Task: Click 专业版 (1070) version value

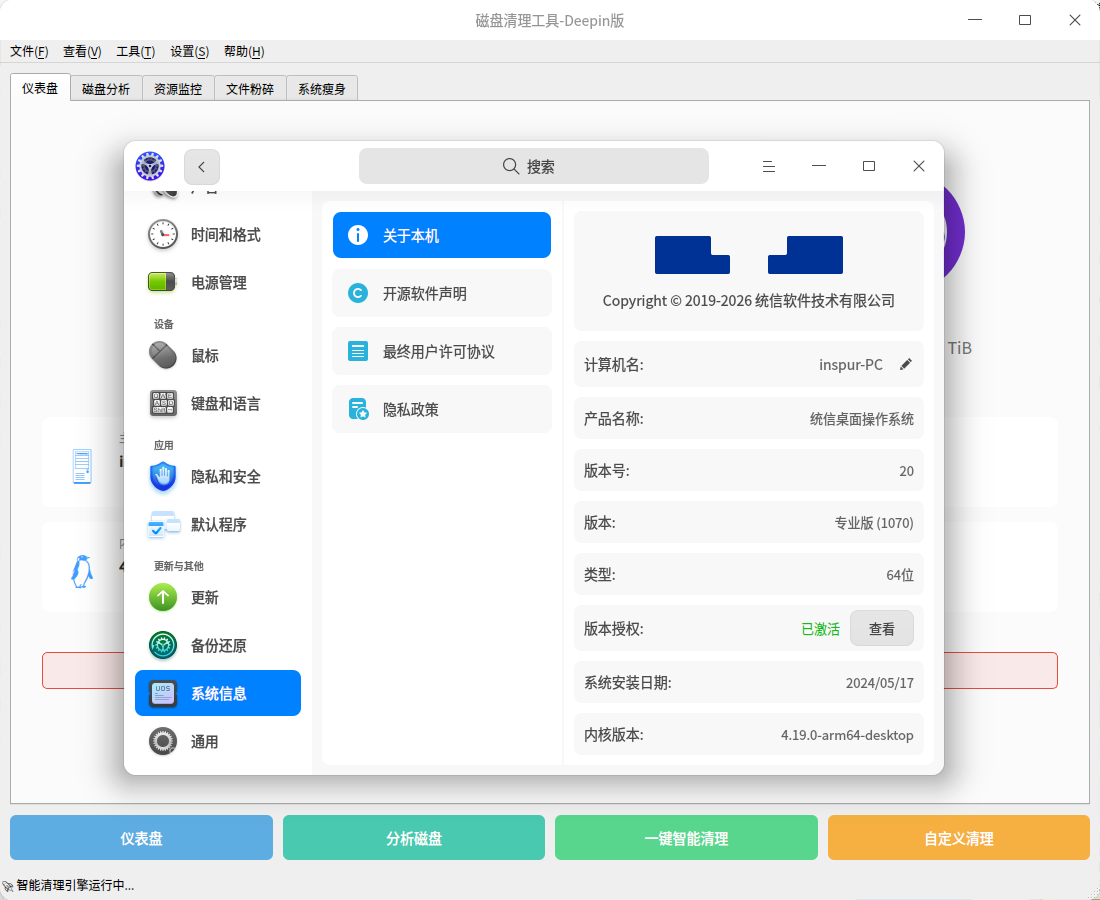Action: [873, 523]
